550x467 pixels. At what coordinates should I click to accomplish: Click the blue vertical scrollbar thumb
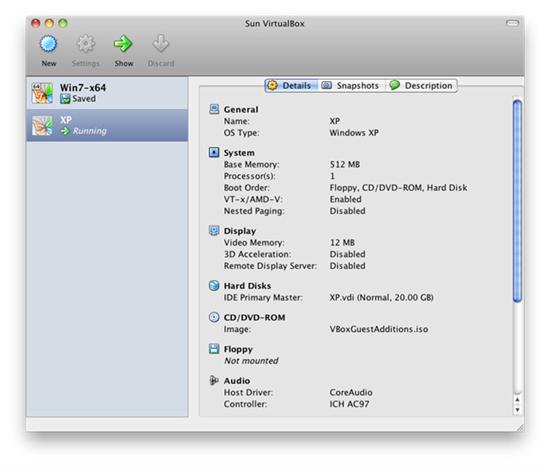pyautogui.click(x=517, y=201)
